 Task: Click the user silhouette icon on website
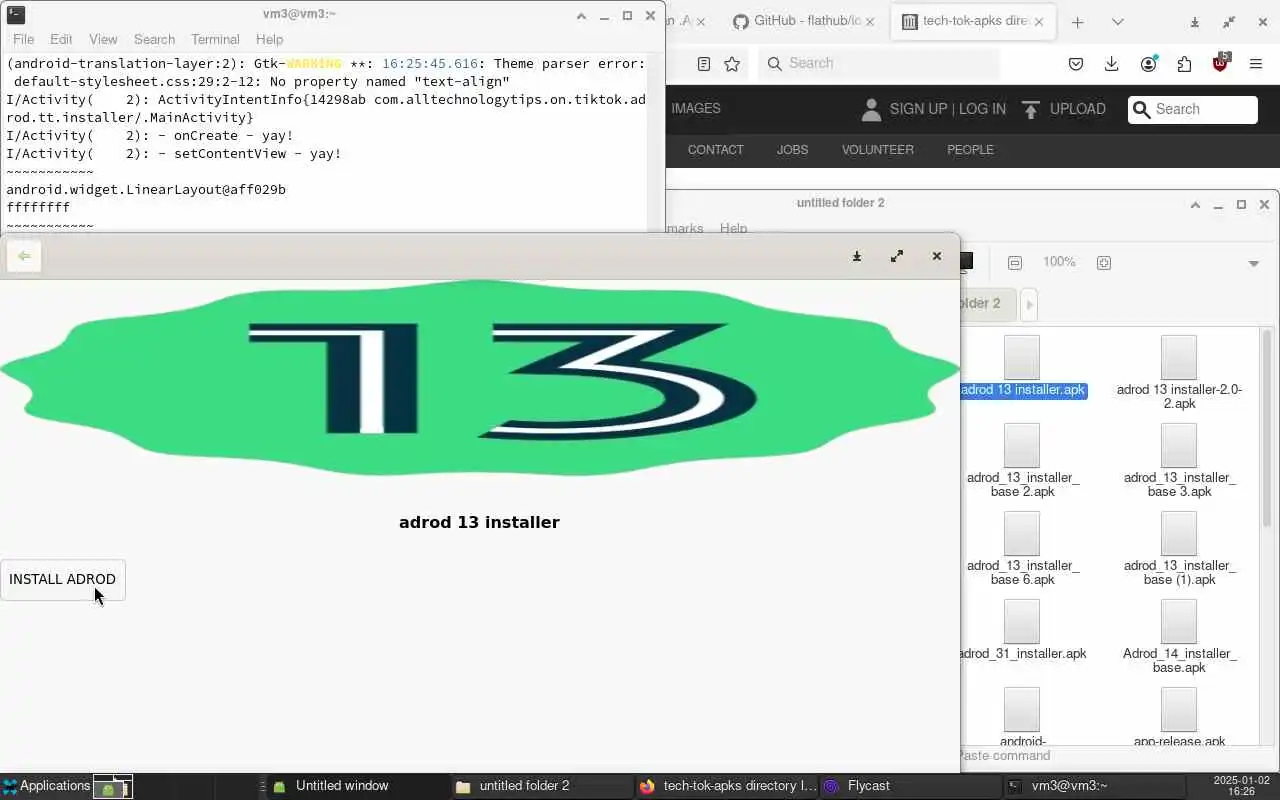[x=871, y=109]
